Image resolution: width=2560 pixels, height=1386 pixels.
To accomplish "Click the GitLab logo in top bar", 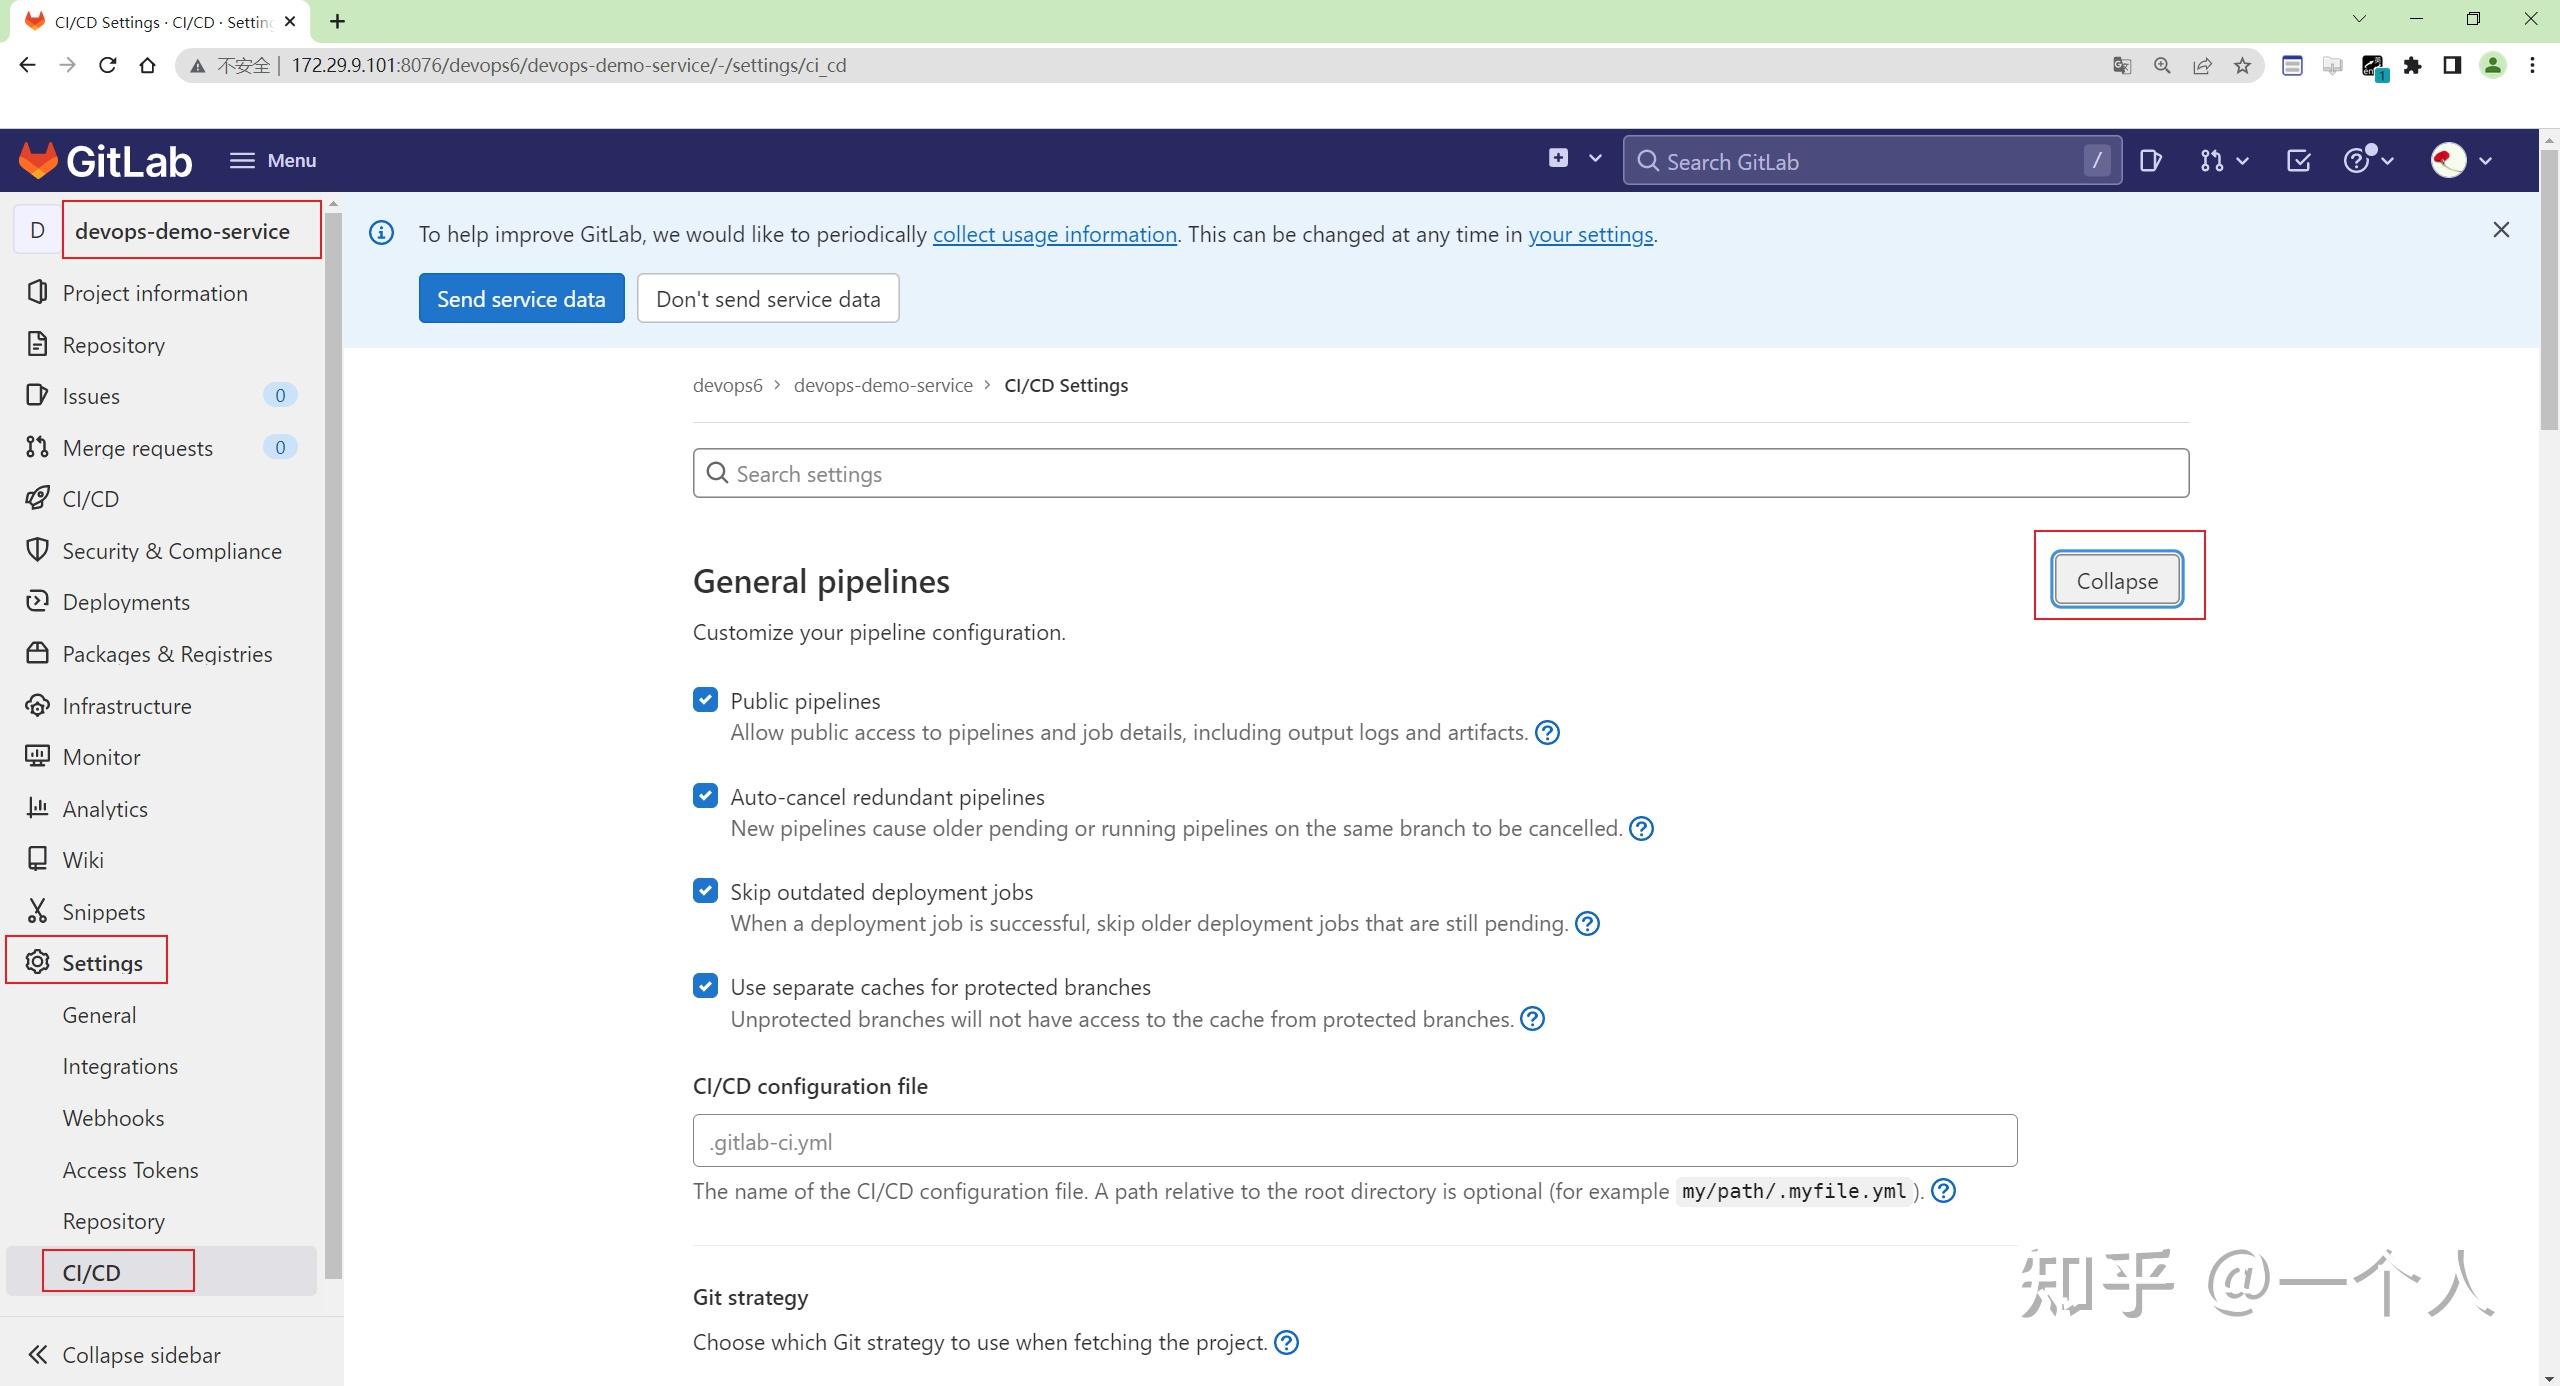I will click(x=103, y=160).
